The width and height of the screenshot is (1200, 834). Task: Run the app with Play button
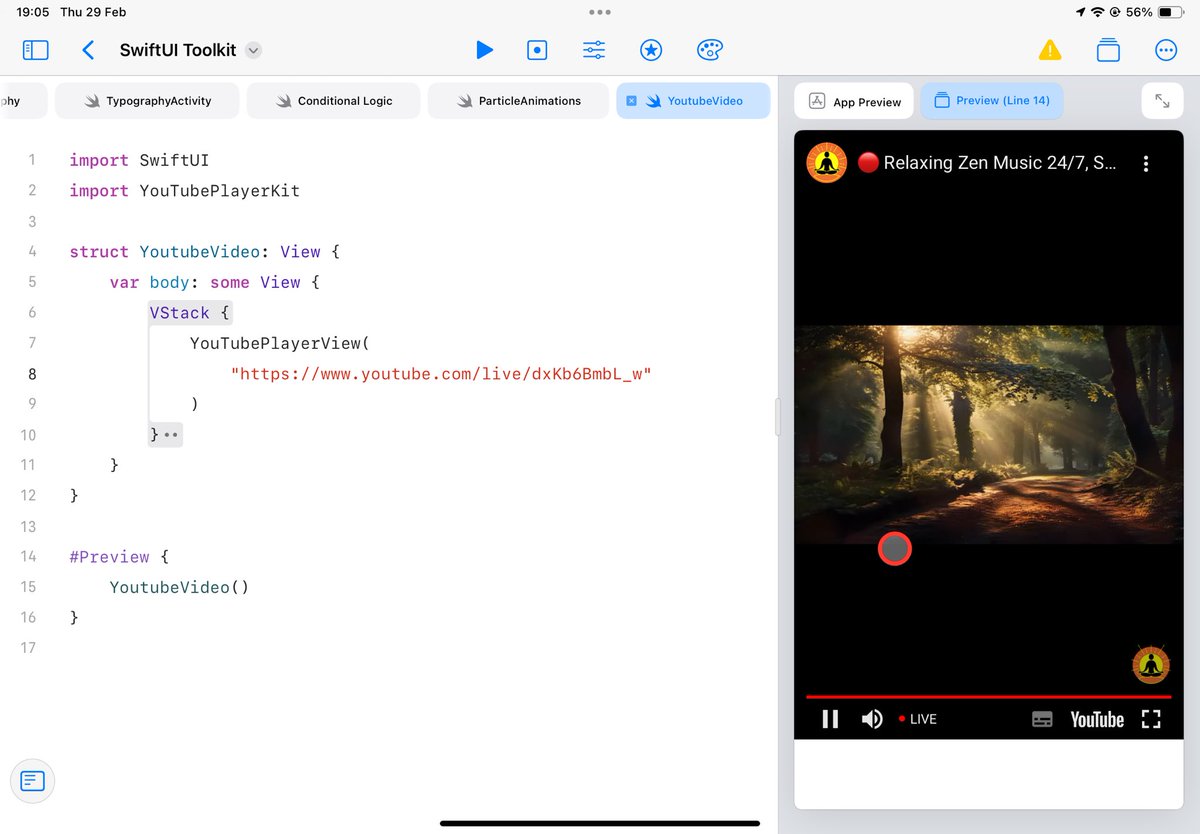[x=484, y=50]
